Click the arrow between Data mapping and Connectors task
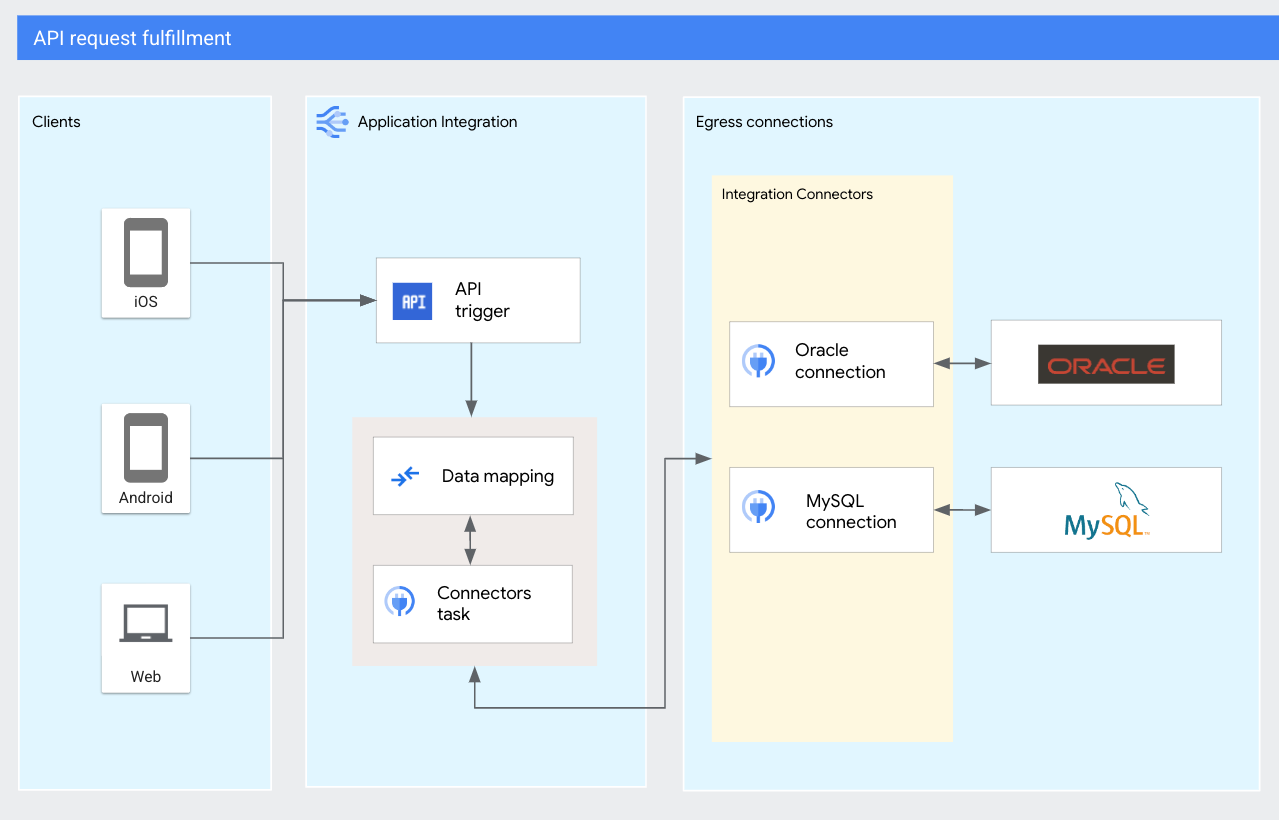 pyautogui.click(x=471, y=540)
